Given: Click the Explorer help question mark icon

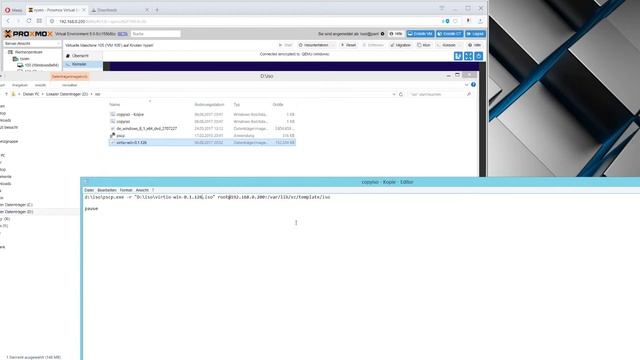Looking at the screenshot, I should (x=473, y=85).
